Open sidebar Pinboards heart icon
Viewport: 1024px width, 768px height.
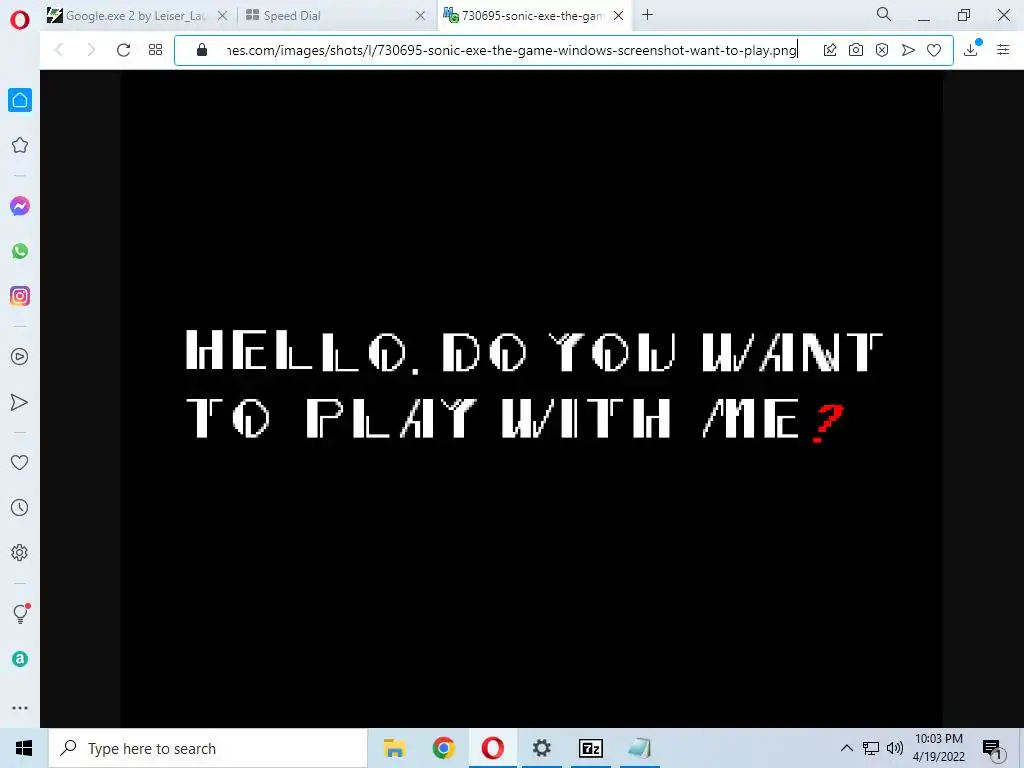20,462
